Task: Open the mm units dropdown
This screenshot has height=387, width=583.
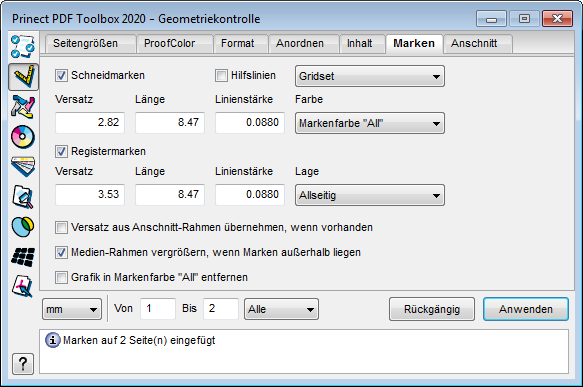Action: coord(72,309)
